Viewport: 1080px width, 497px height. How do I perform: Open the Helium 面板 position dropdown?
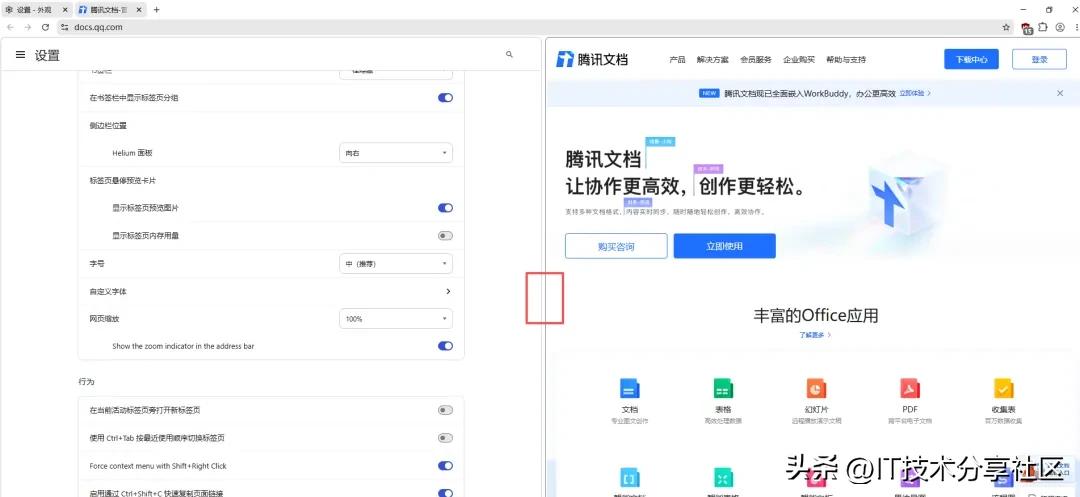[x=396, y=153]
